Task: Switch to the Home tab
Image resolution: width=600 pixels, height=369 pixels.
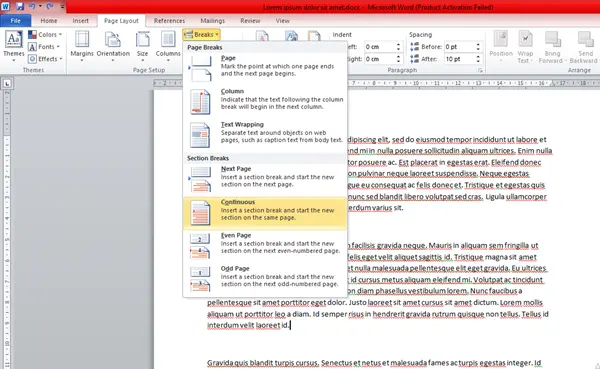Action: click(49, 21)
